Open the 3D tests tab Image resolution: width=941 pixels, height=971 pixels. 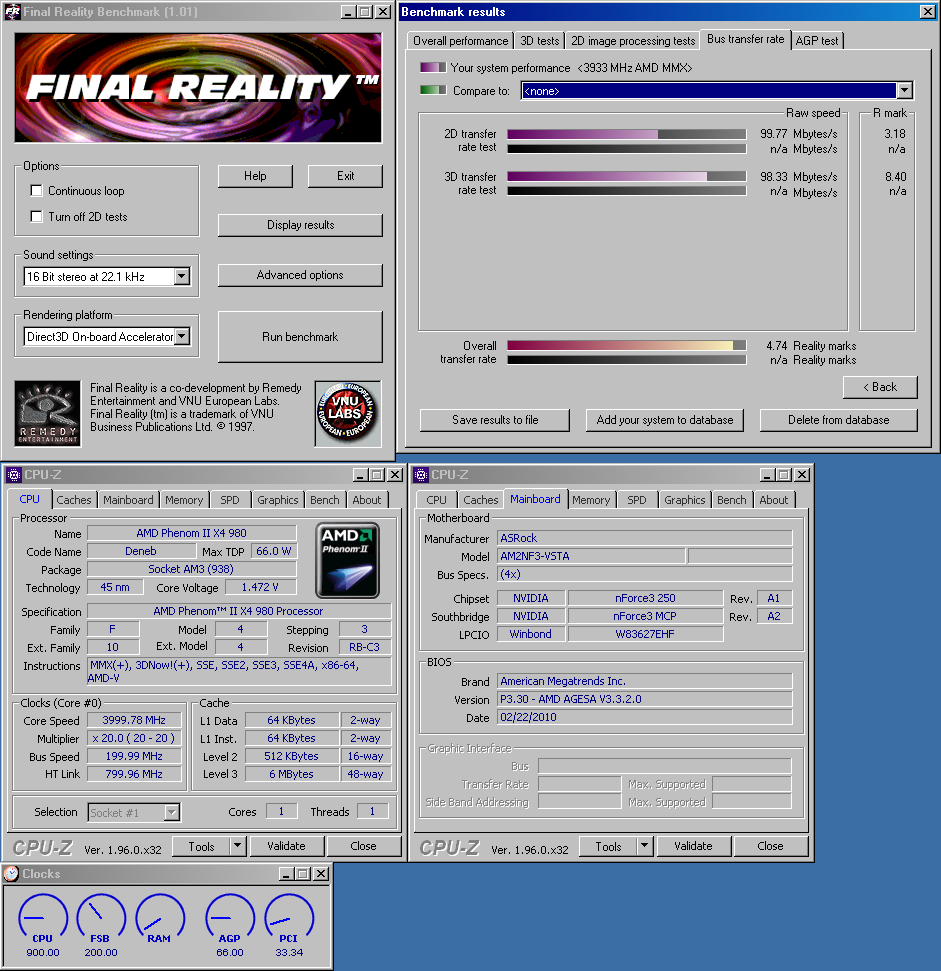coord(539,41)
